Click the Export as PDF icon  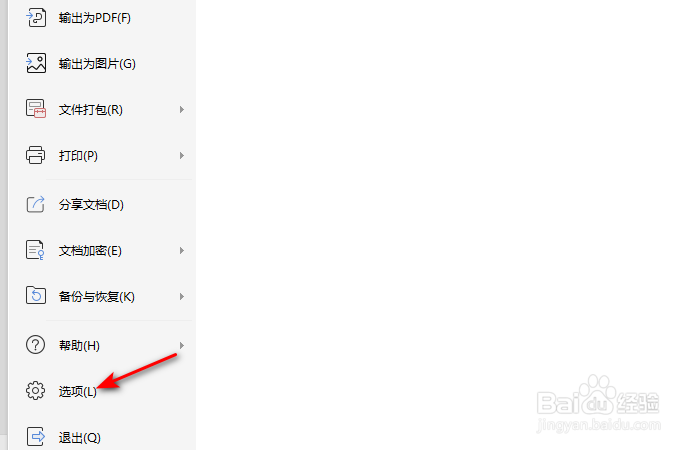pos(36,18)
